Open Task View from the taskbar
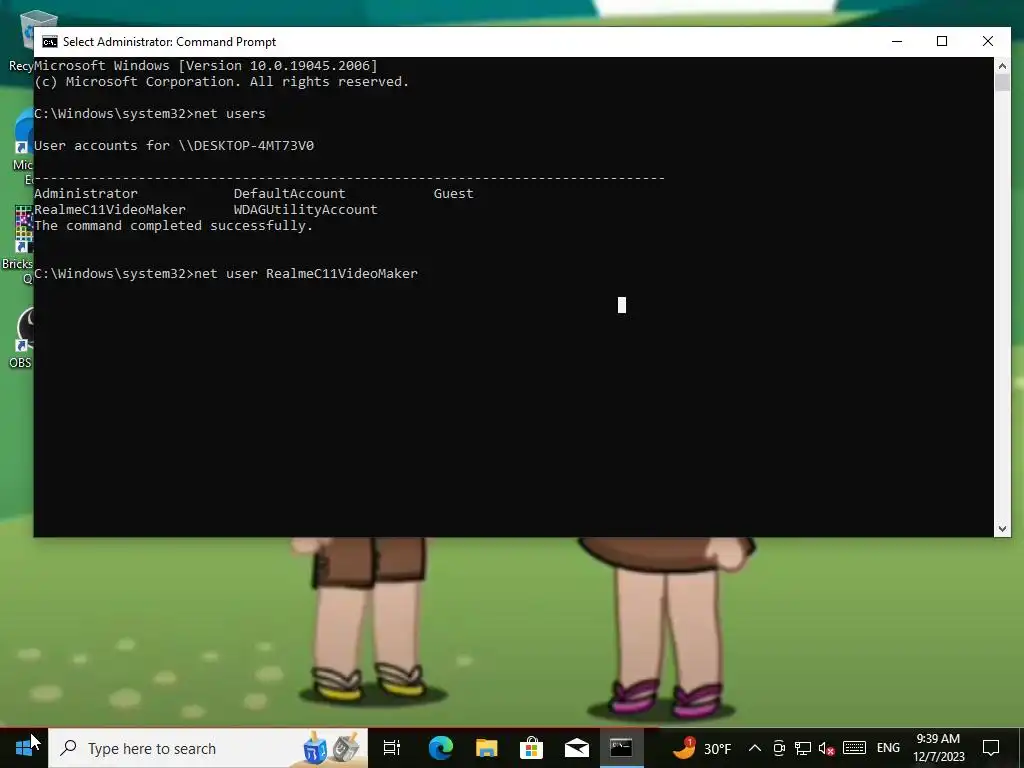This screenshot has height=768, width=1024. tap(392, 748)
